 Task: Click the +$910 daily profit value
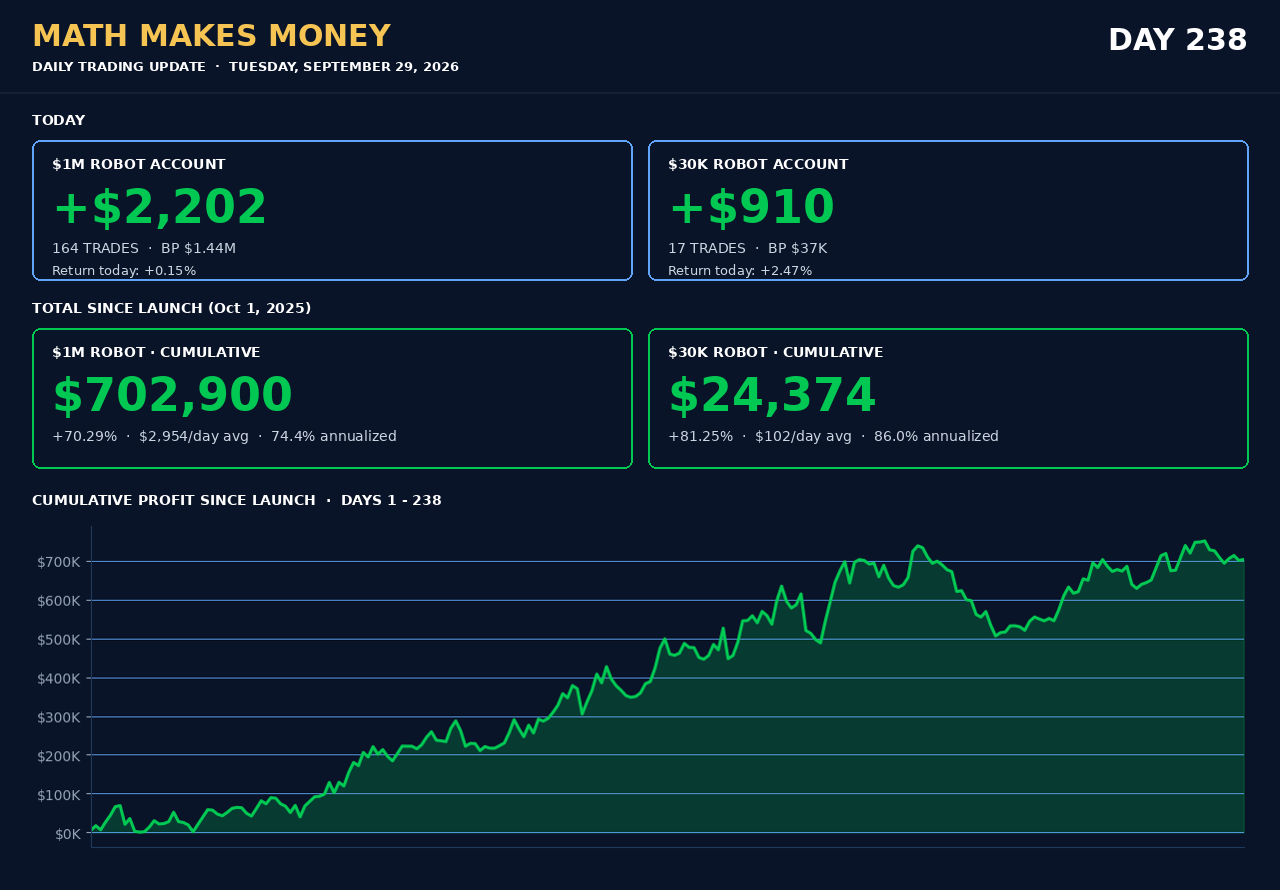coord(751,208)
